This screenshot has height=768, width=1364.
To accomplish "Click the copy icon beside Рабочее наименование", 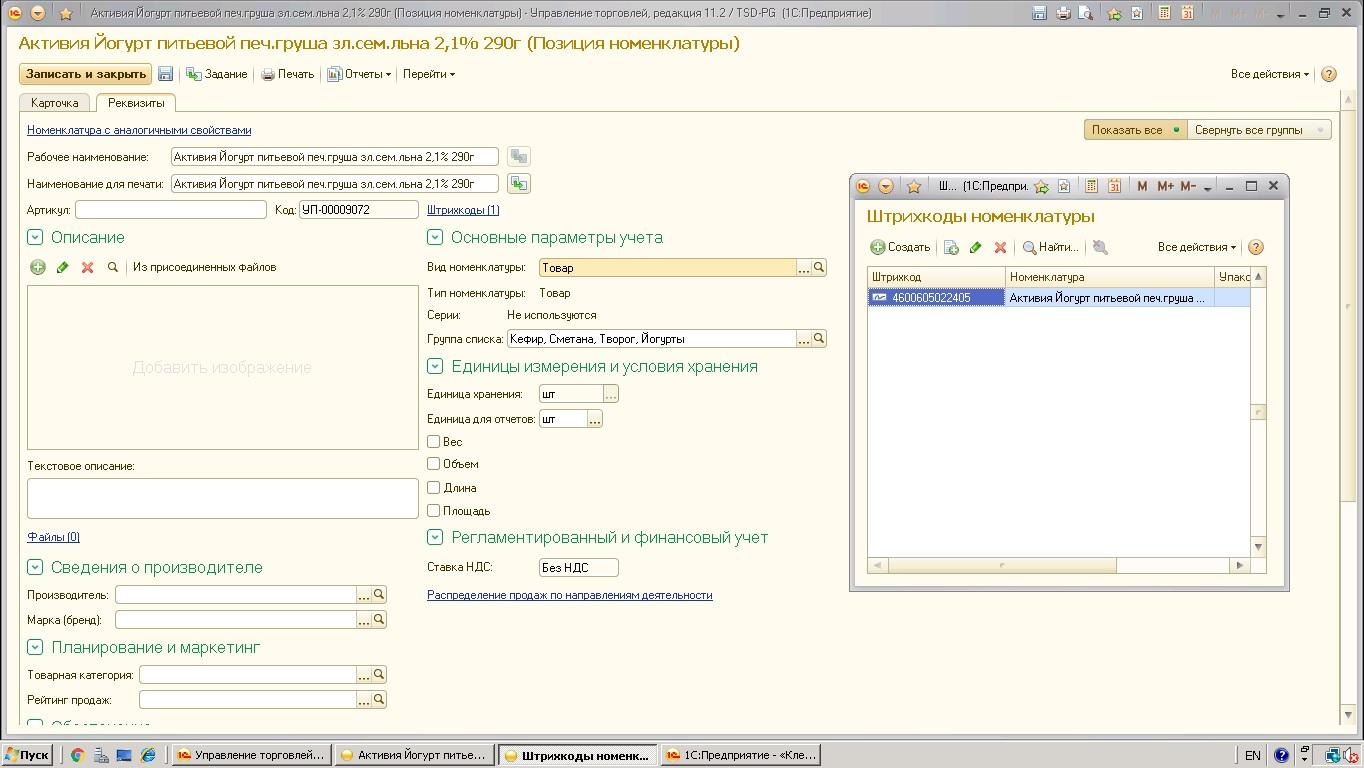I will coord(518,156).
